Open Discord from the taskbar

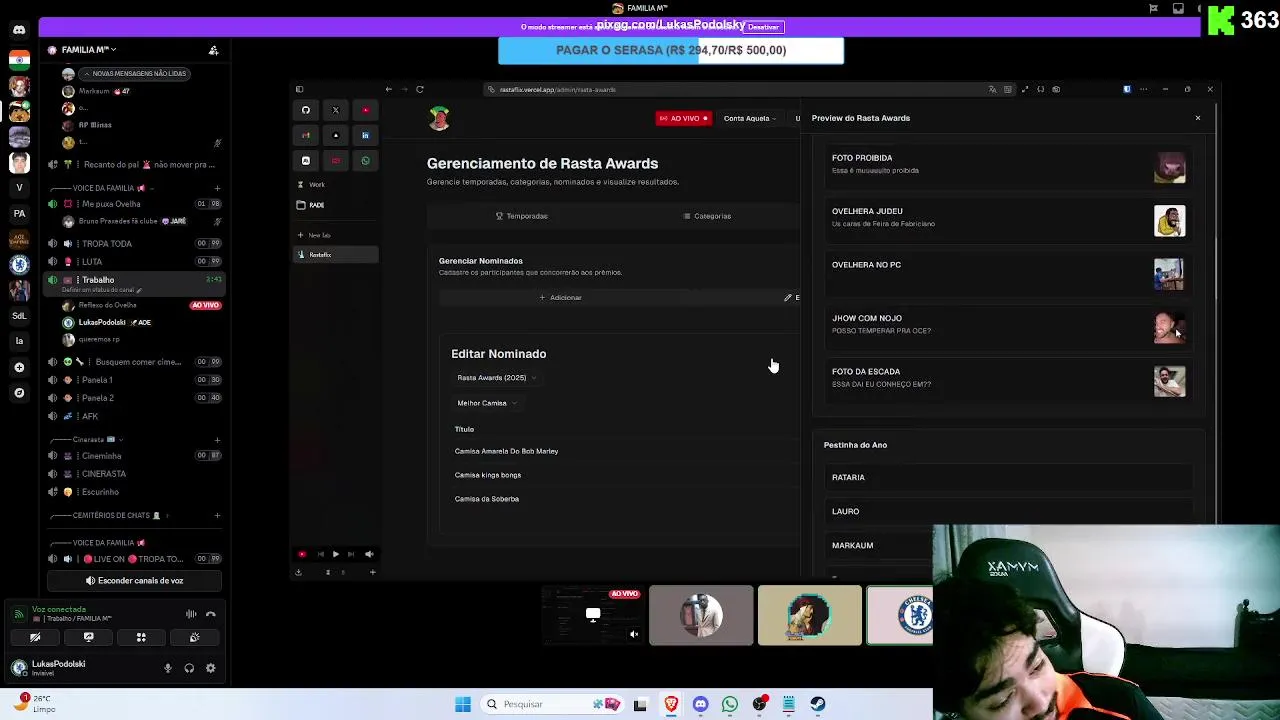pos(700,704)
